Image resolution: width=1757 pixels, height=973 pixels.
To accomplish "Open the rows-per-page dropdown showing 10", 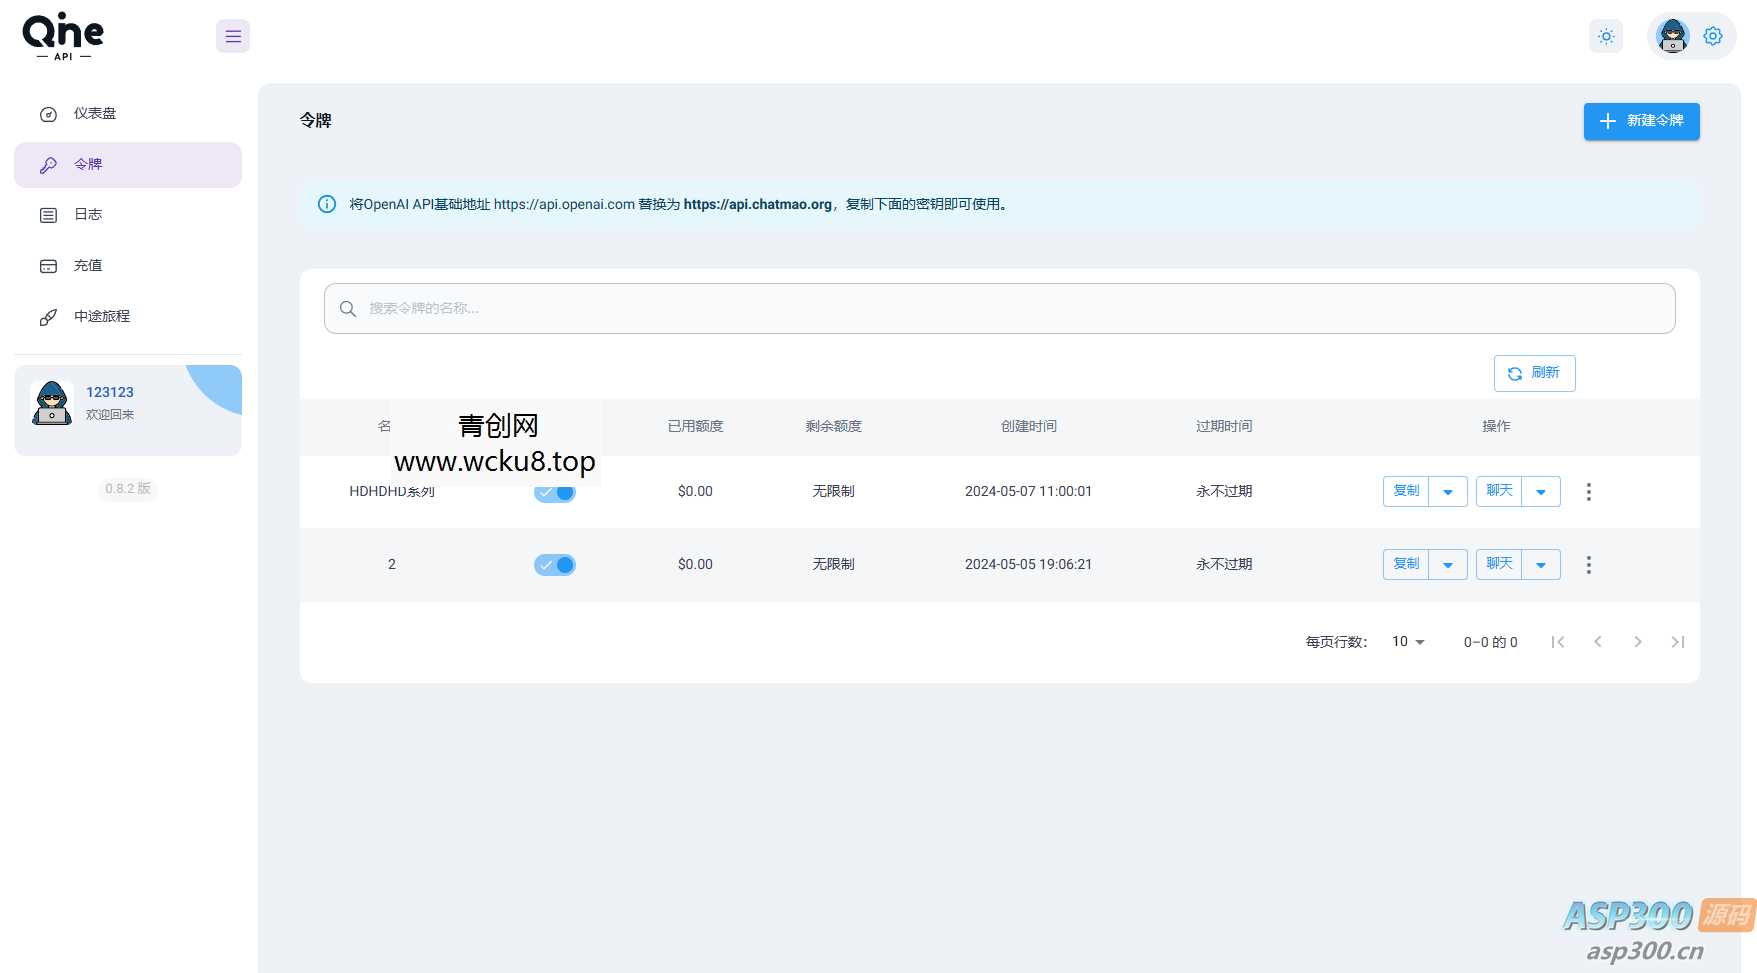I will 1408,642.
